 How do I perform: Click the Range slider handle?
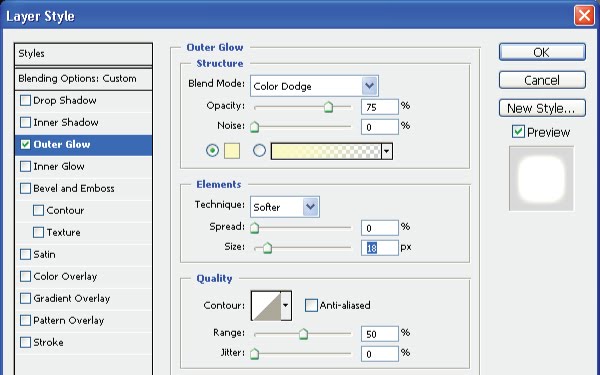click(303, 334)
